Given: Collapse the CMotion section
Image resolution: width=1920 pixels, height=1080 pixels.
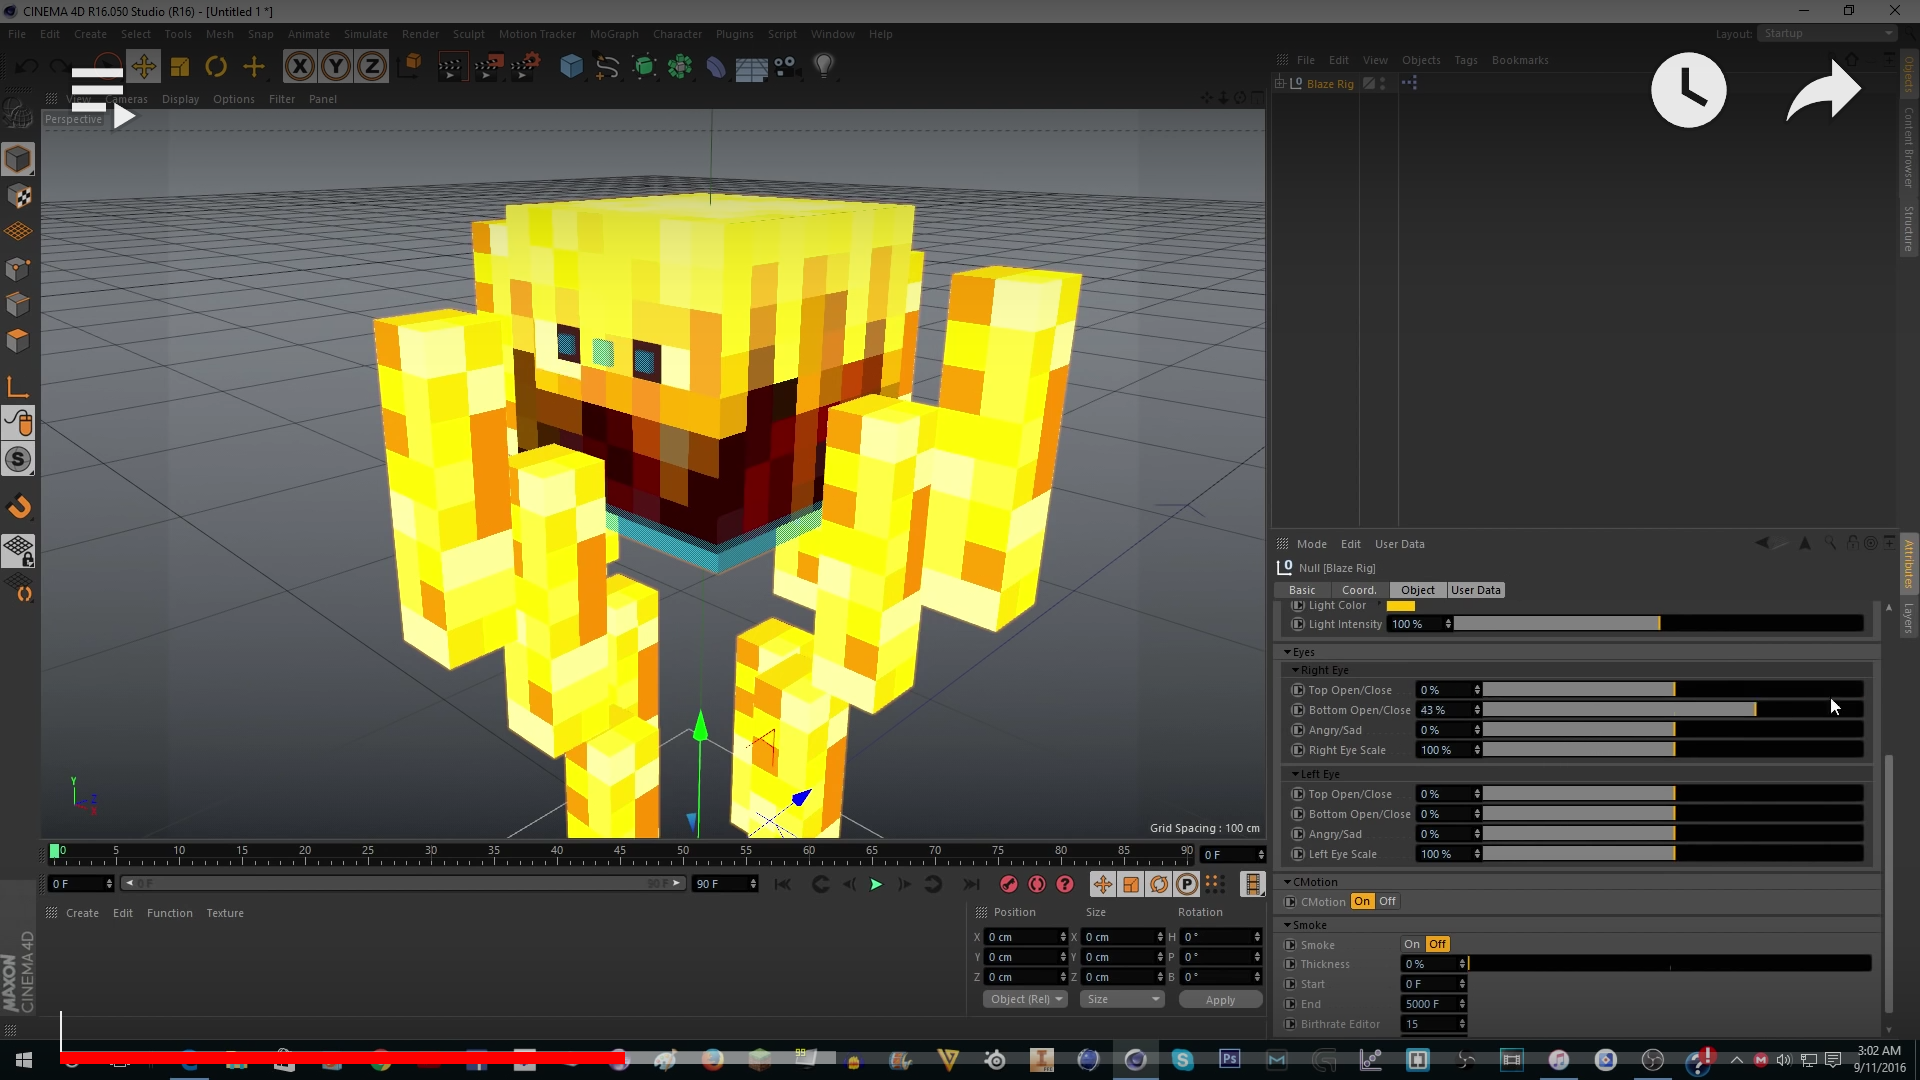Looking at the screenshot, I should tap(1288, 882).
